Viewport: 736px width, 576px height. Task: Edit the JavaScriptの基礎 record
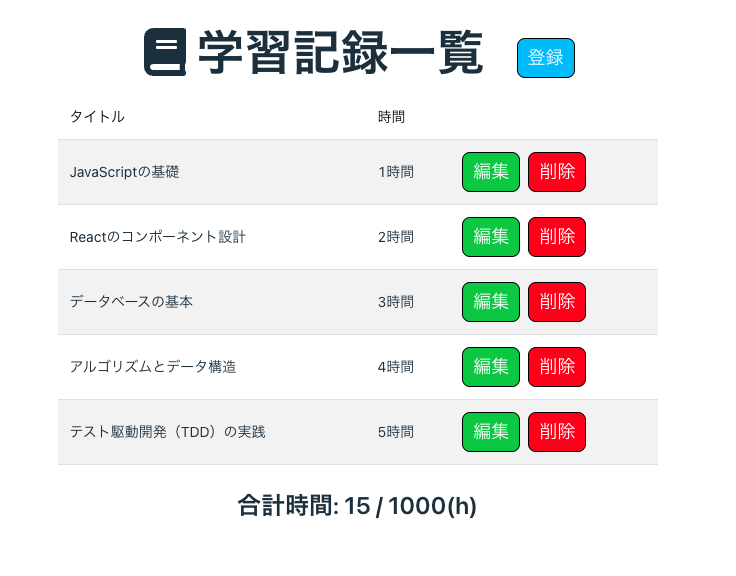tap(491, 172)
